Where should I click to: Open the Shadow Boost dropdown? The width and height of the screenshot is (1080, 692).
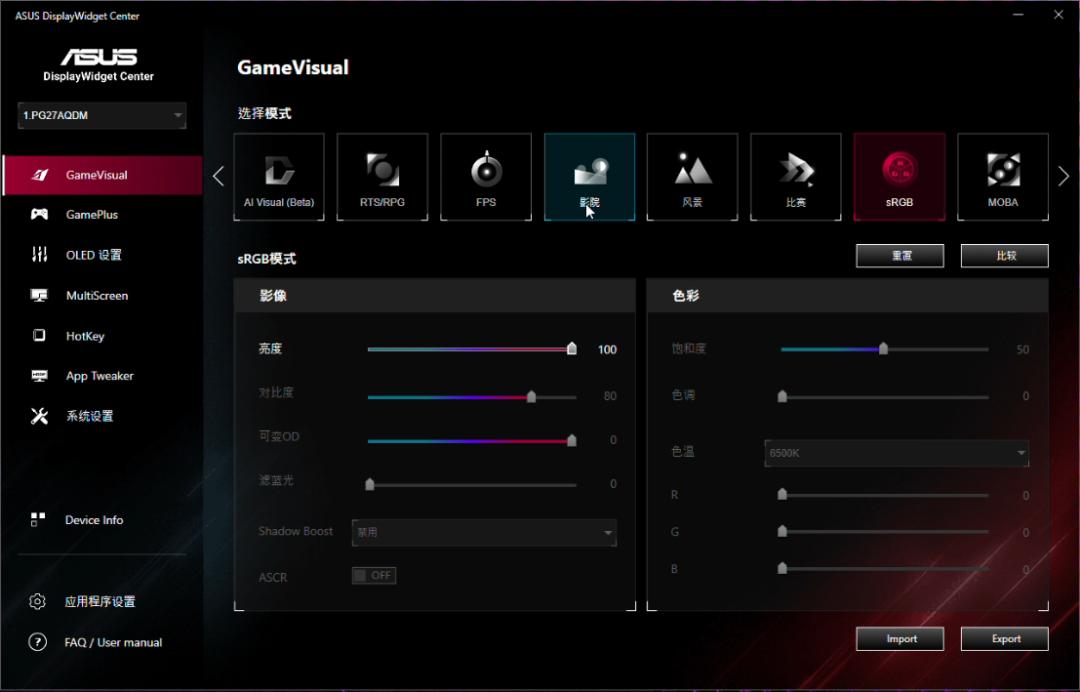(x=484, y=532)
